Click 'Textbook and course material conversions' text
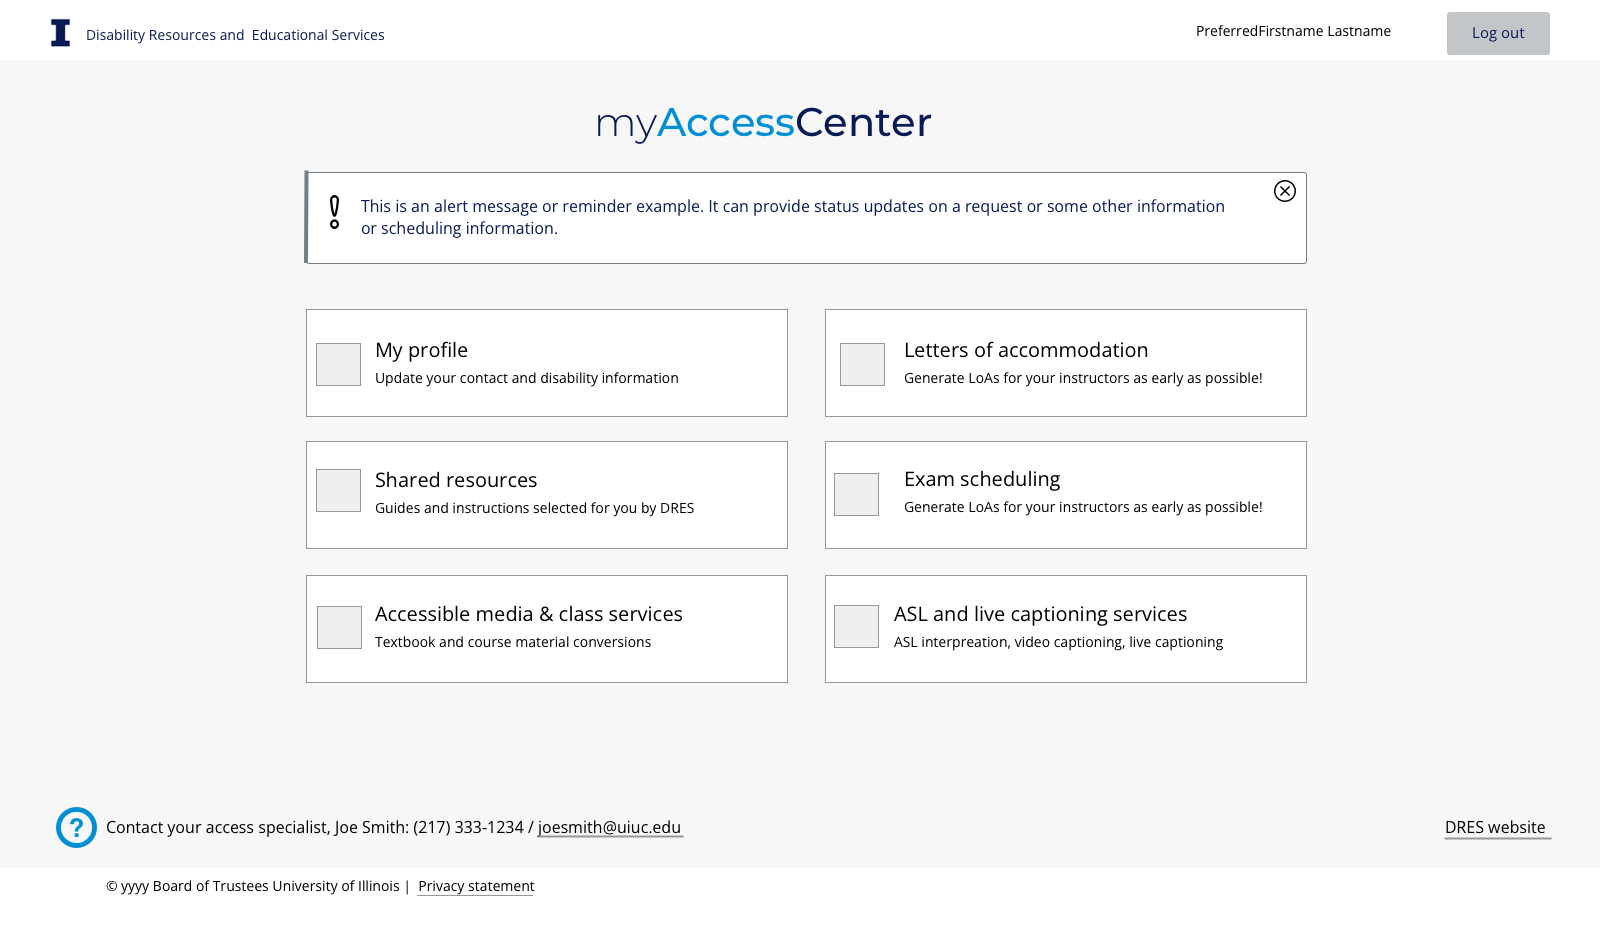Screen dimensions: 1600x928 (513, 642)
